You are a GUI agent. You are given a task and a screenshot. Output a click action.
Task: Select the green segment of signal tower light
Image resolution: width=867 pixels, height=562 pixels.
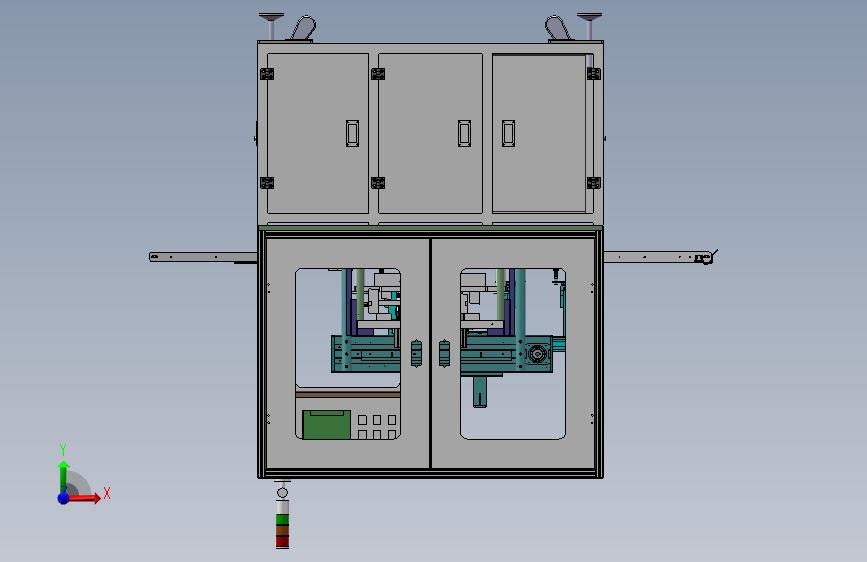pyautogui.click(x=283, y=519)
